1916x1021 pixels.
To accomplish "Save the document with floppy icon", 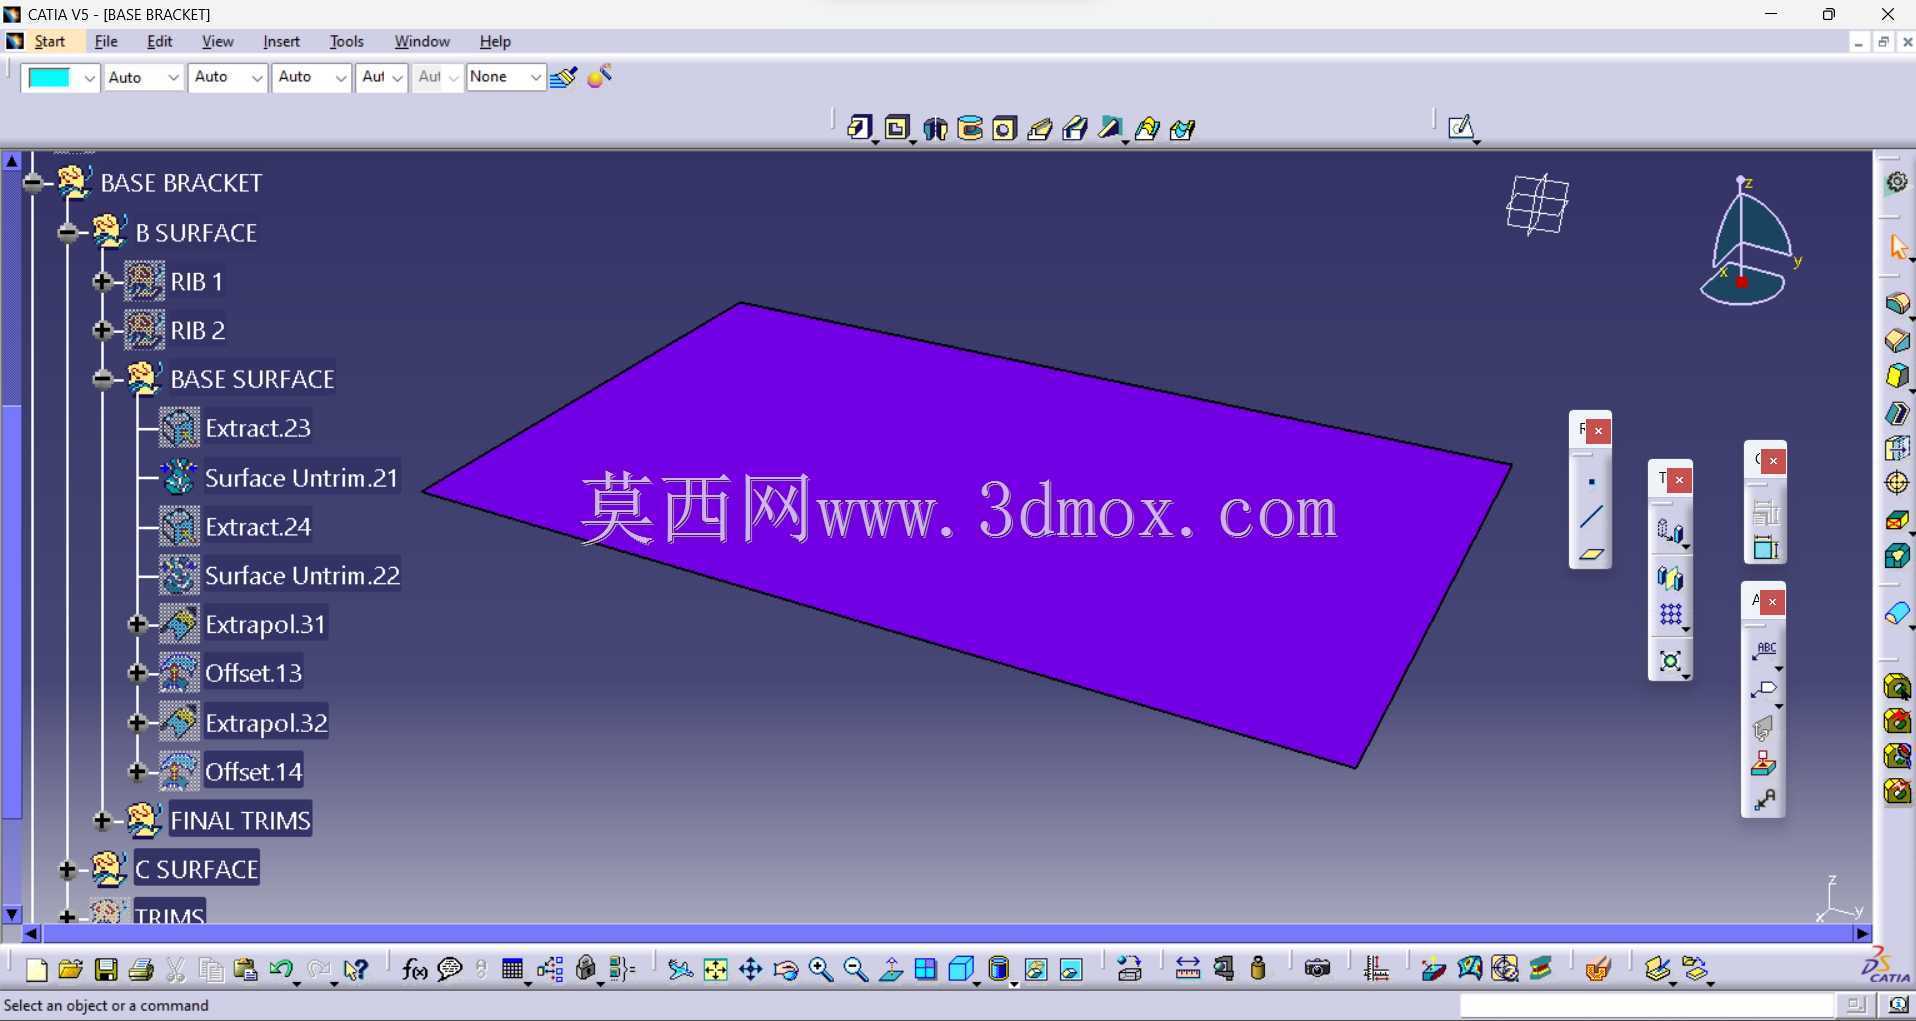I will pos(105,969).
